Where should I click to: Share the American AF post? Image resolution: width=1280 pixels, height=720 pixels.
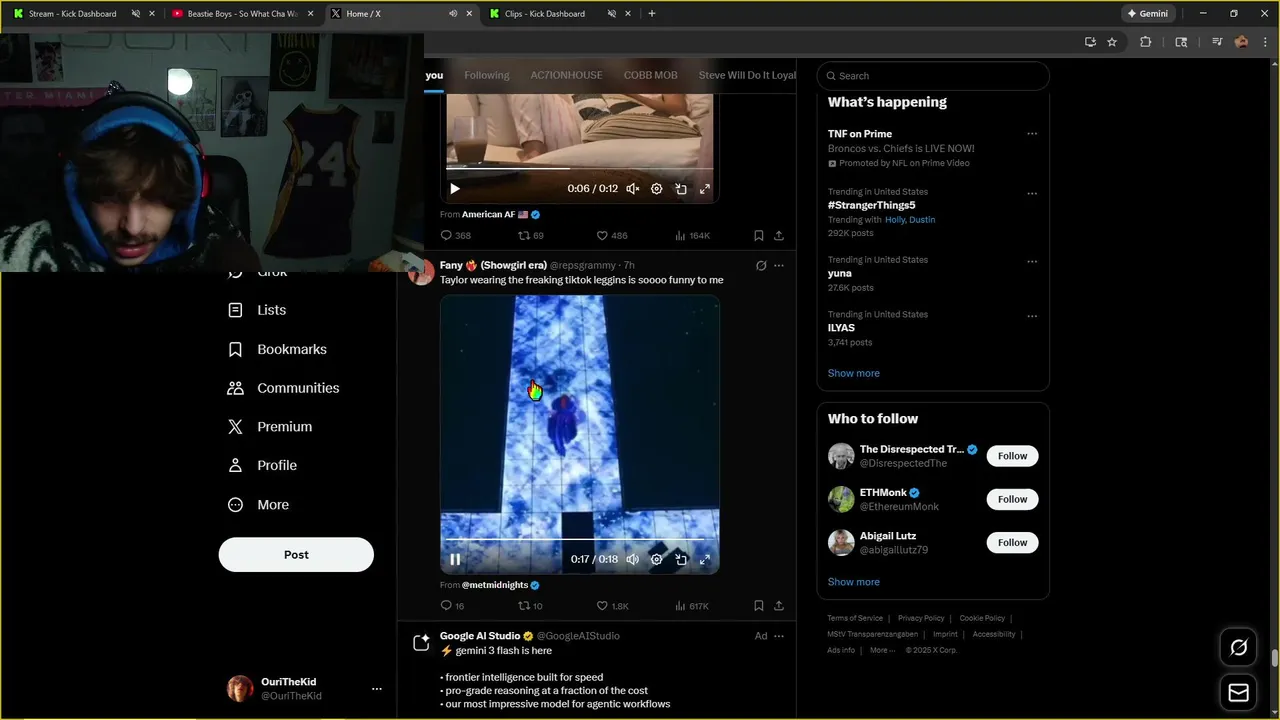point(779,236)
